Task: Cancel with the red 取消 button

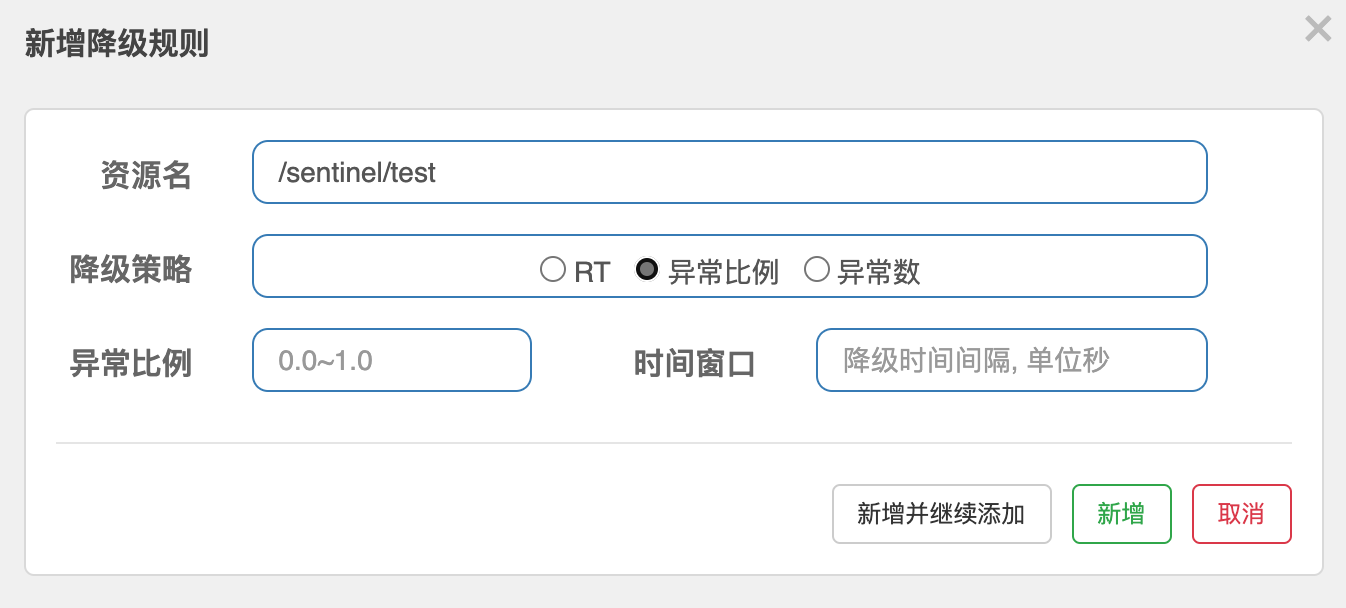Action: point(1241,514)
